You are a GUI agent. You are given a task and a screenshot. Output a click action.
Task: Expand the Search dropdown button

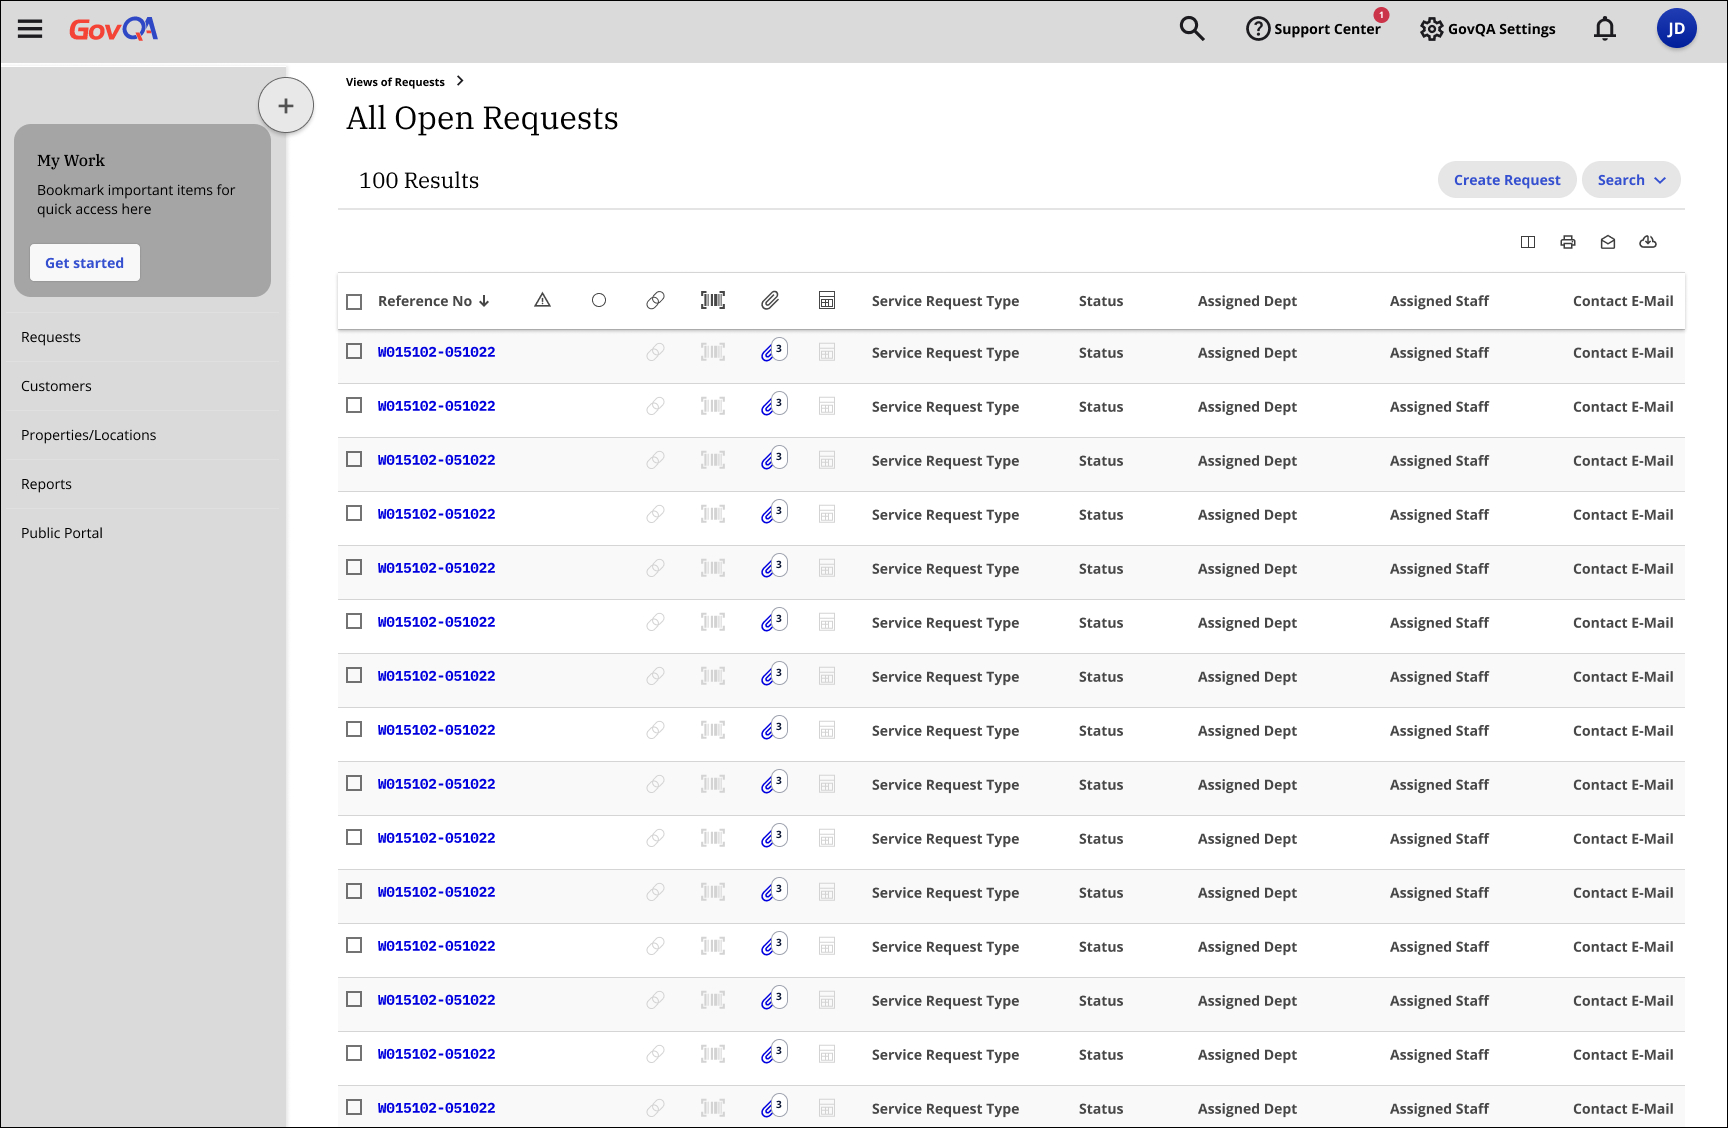[x=1631, y=180]
